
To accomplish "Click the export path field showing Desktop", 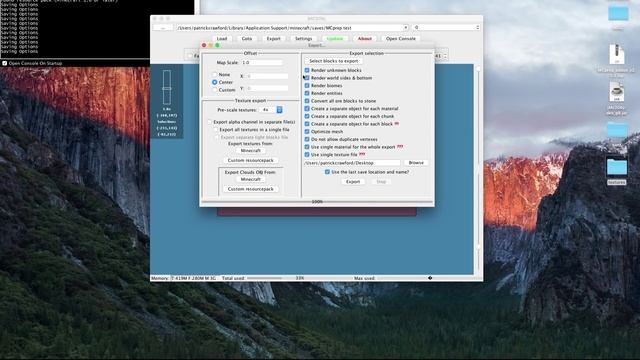I will click(352, 163).
